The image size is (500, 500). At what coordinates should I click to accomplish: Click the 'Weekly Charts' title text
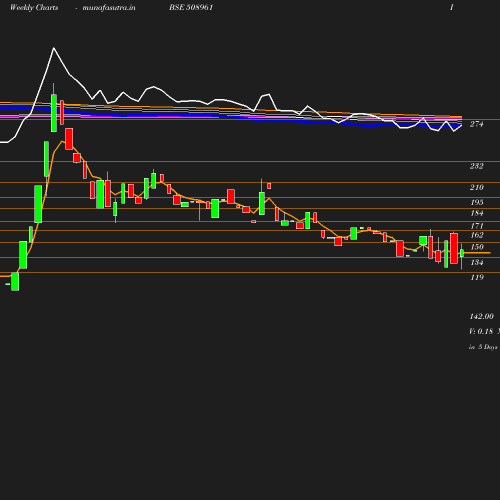34,7
